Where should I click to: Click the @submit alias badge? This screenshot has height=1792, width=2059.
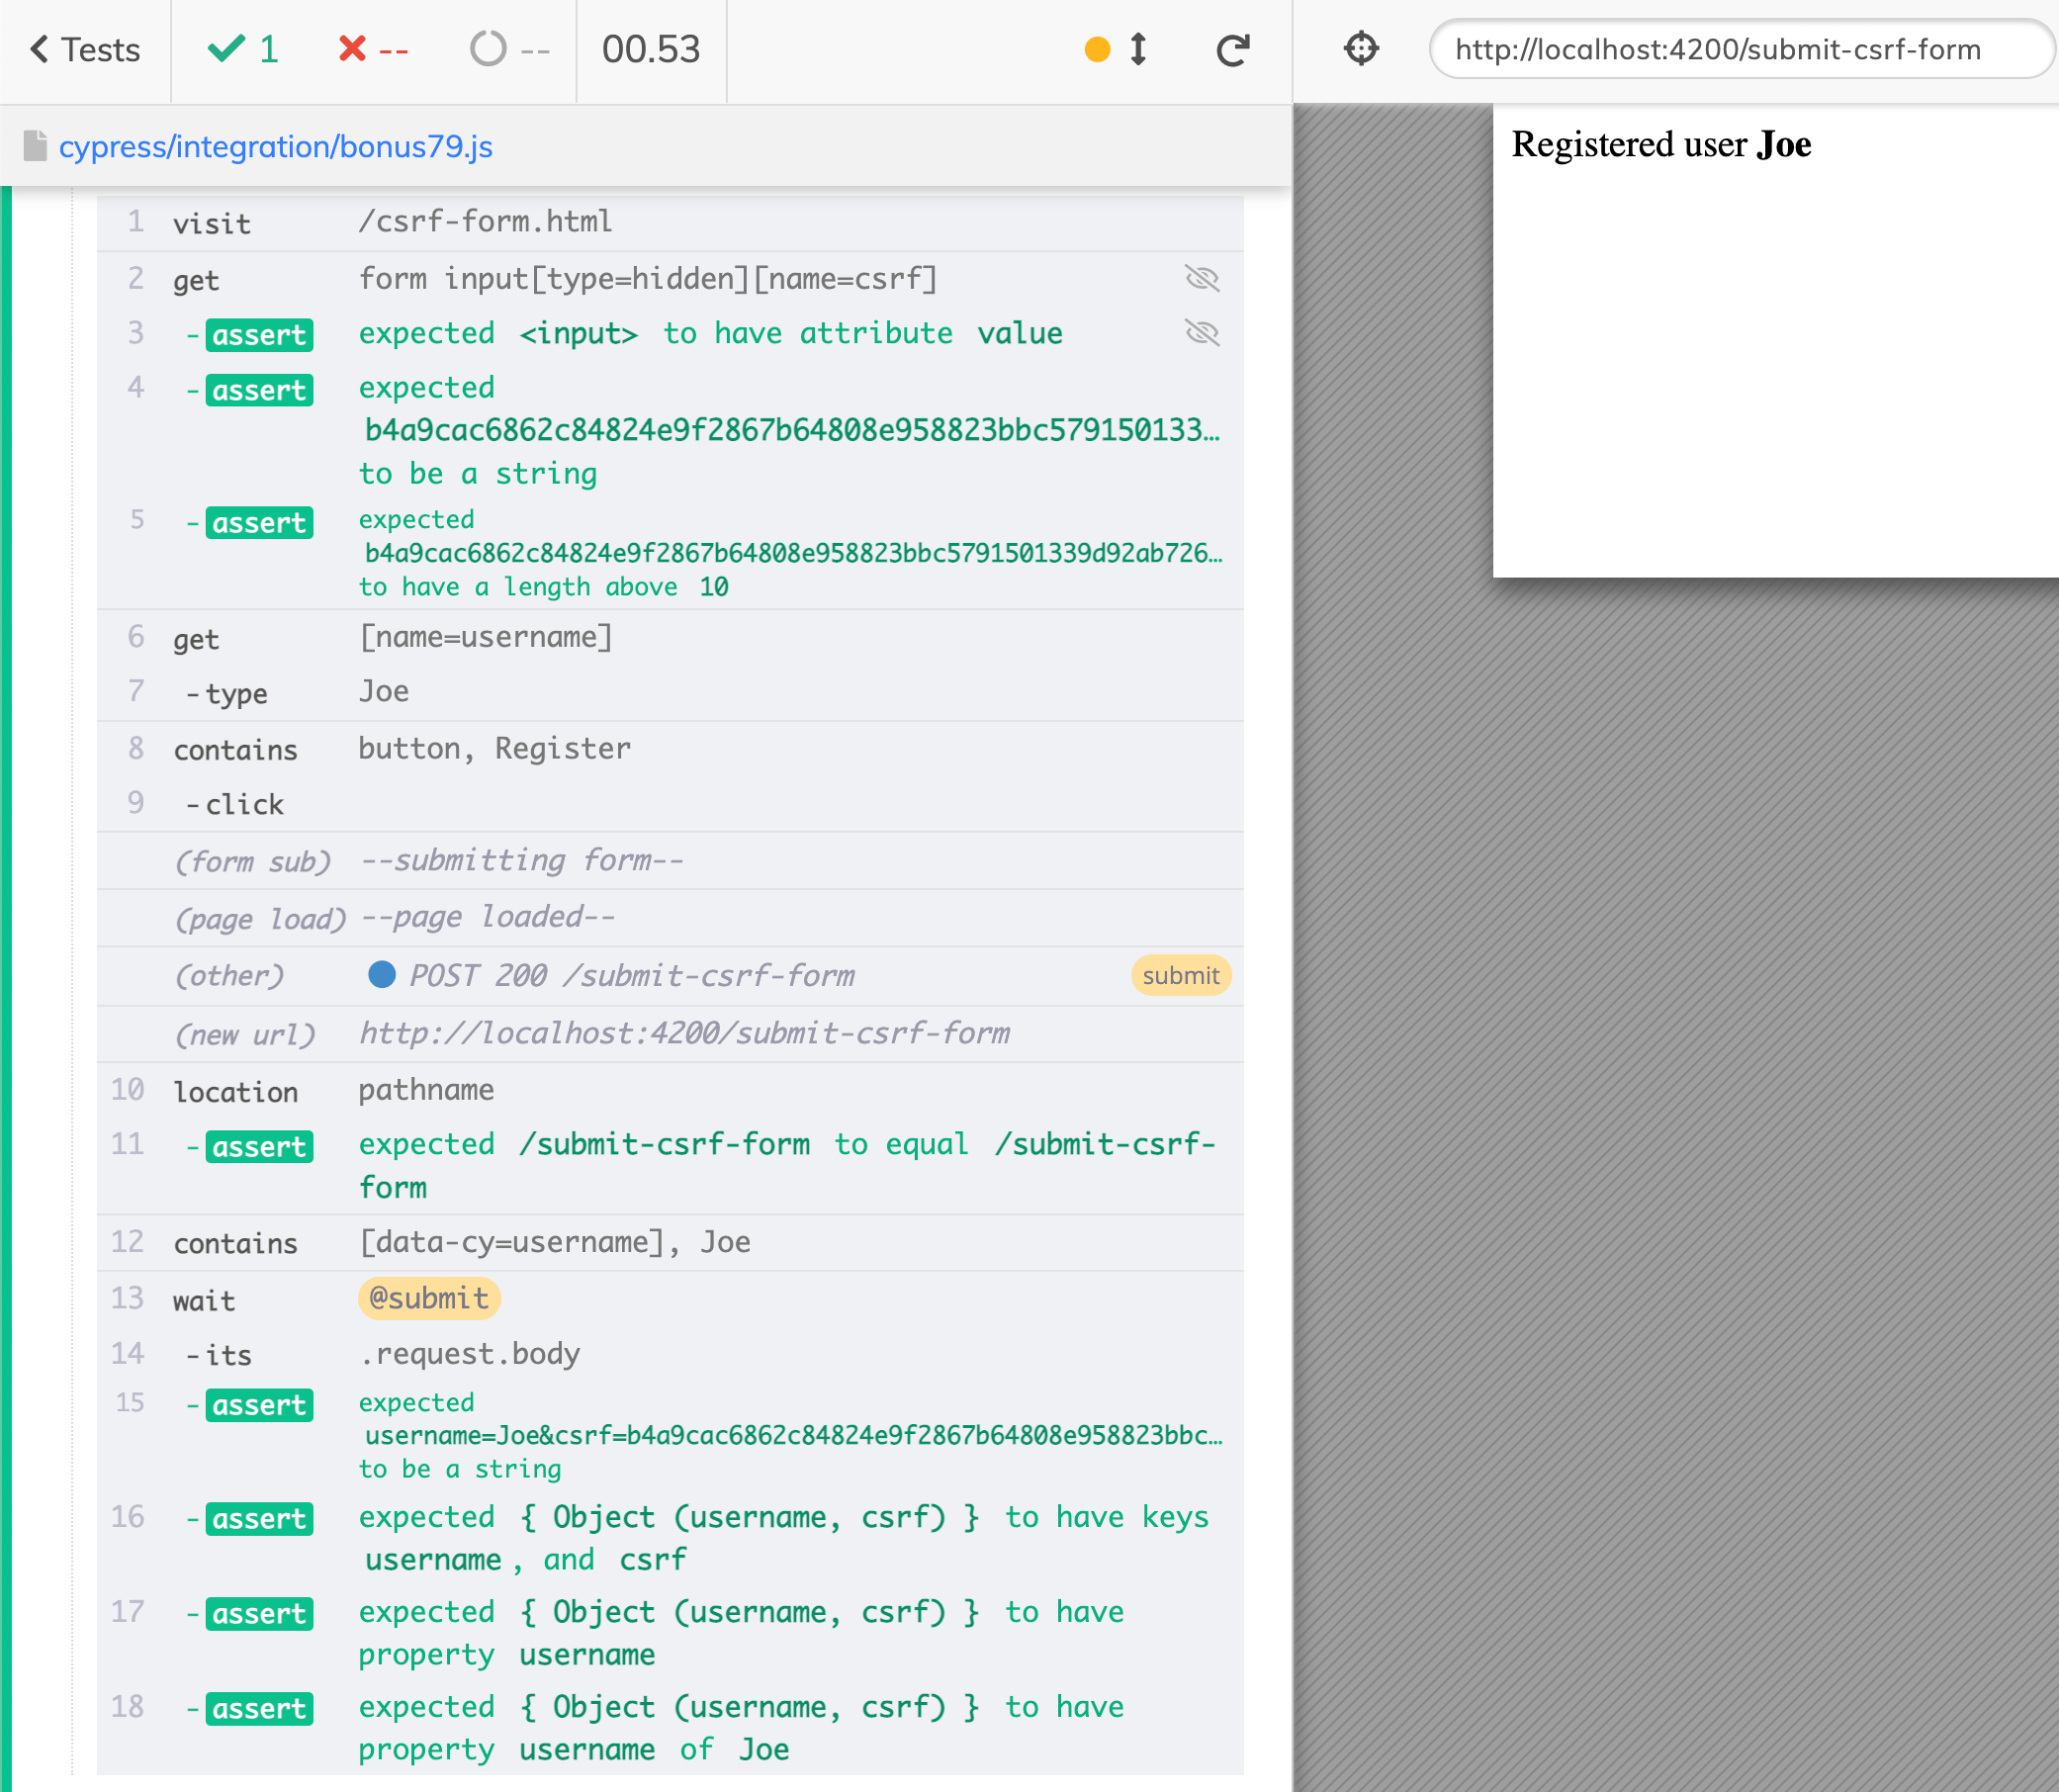coord(428,1299)
